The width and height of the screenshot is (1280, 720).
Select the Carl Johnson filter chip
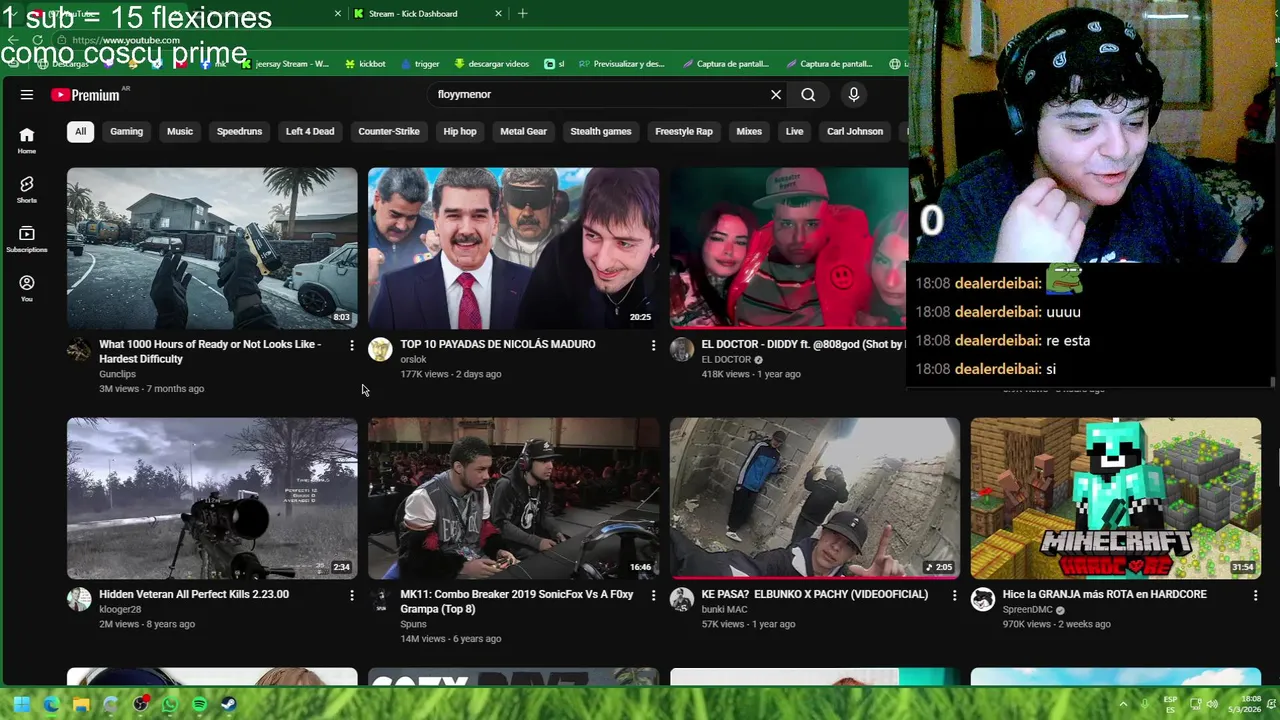click(855, 131)
